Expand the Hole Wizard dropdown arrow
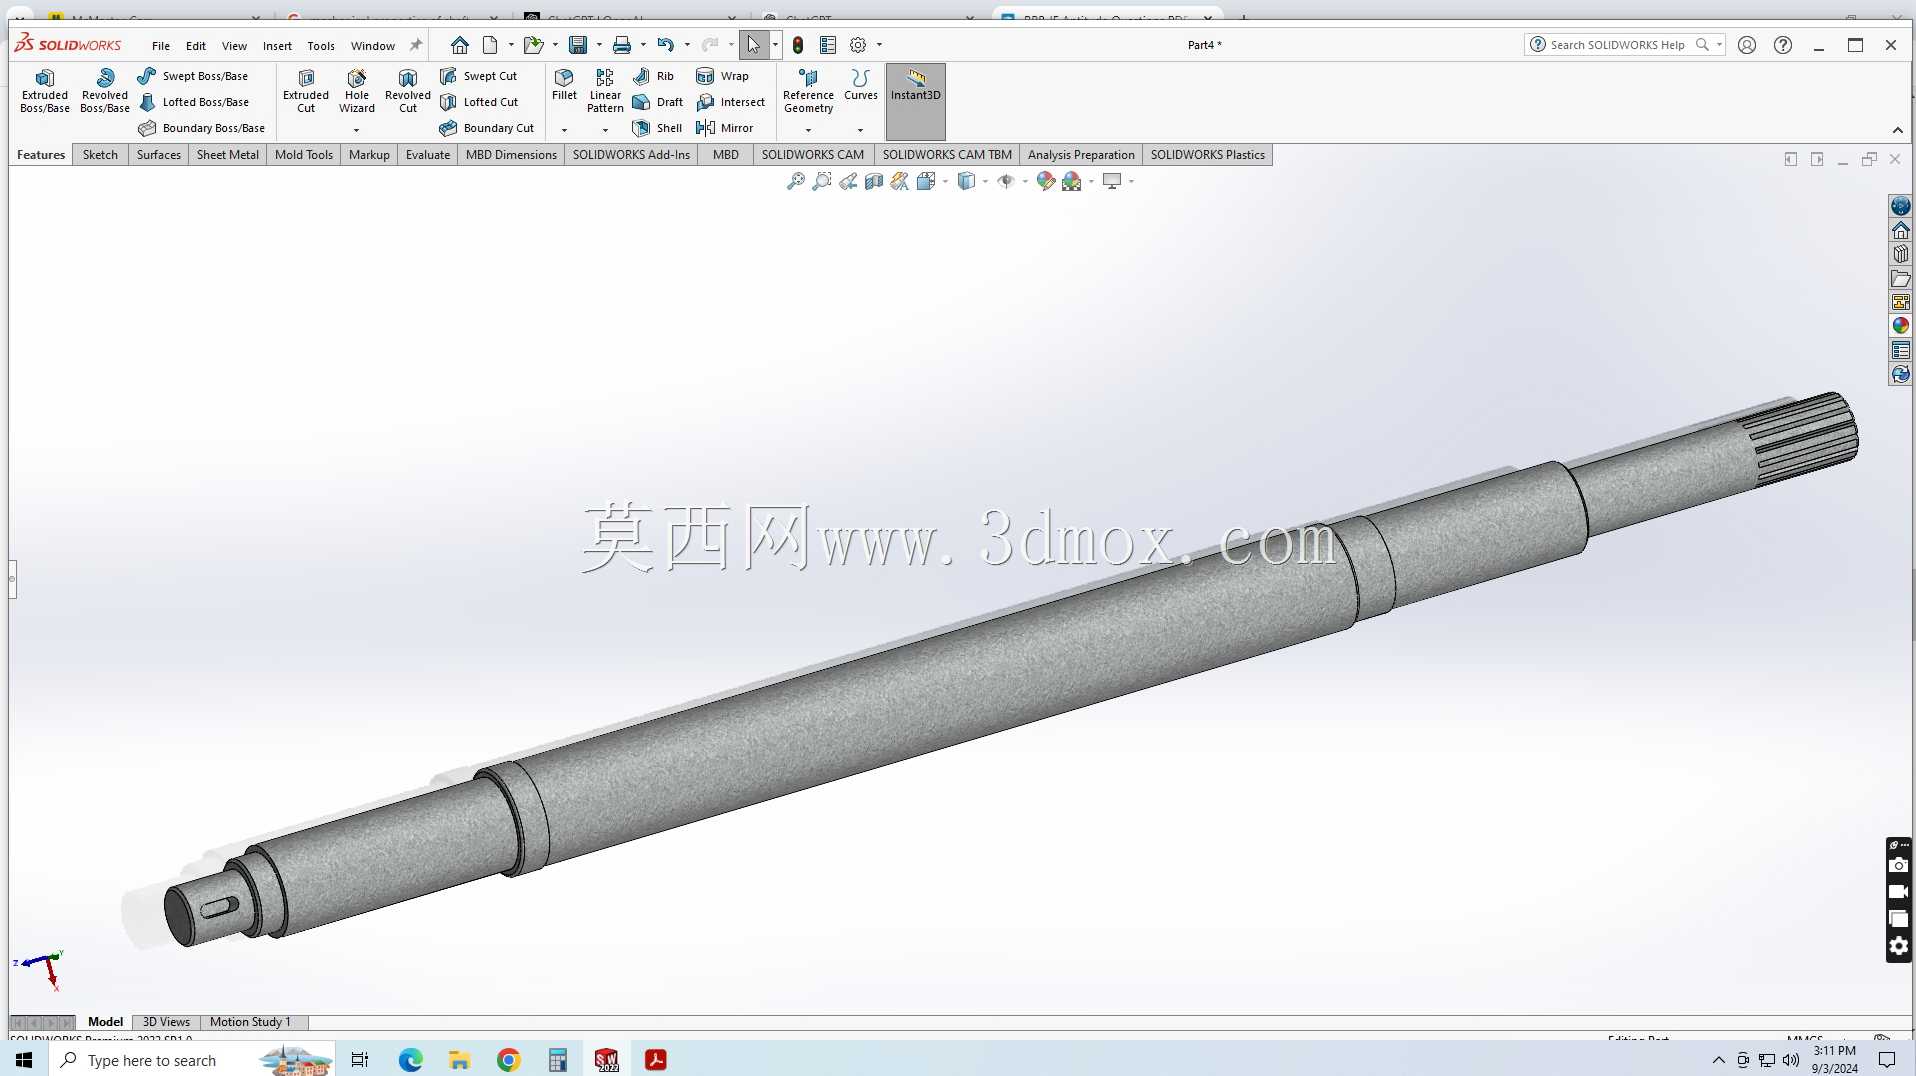The width and height of the screenshot is (1916, 1076). click(x=356, y=130)
